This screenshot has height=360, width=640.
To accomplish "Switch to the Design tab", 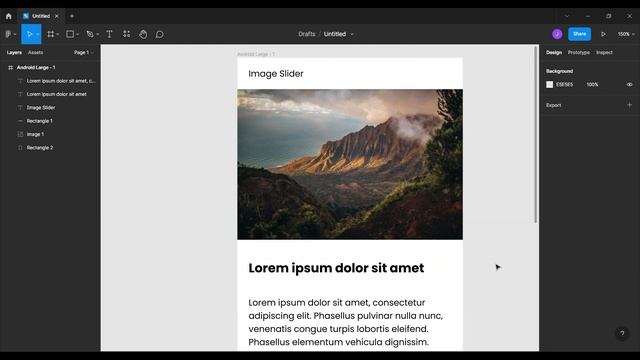I will coord(554,52).
